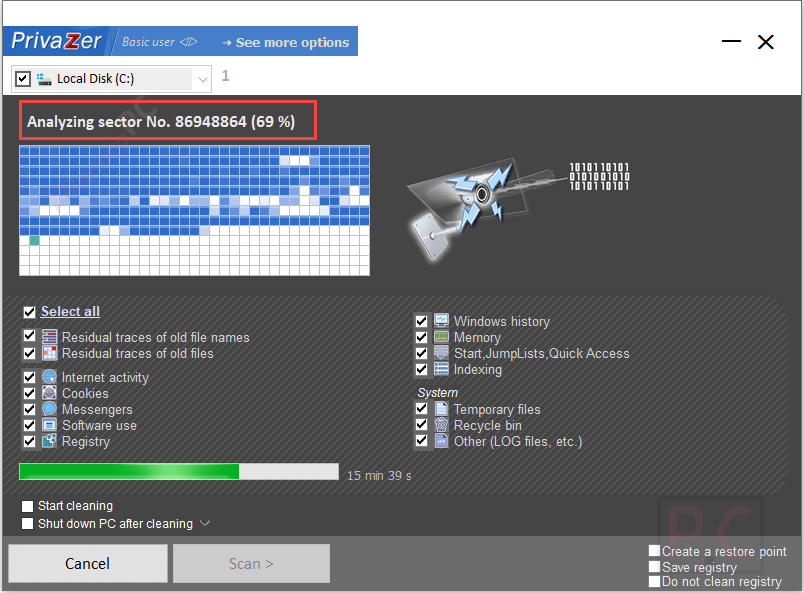This screenshot has height=593, width=804.
Task: Toggle the Local Disk (C:) drive checkbox
Action: tap(23, 78)
